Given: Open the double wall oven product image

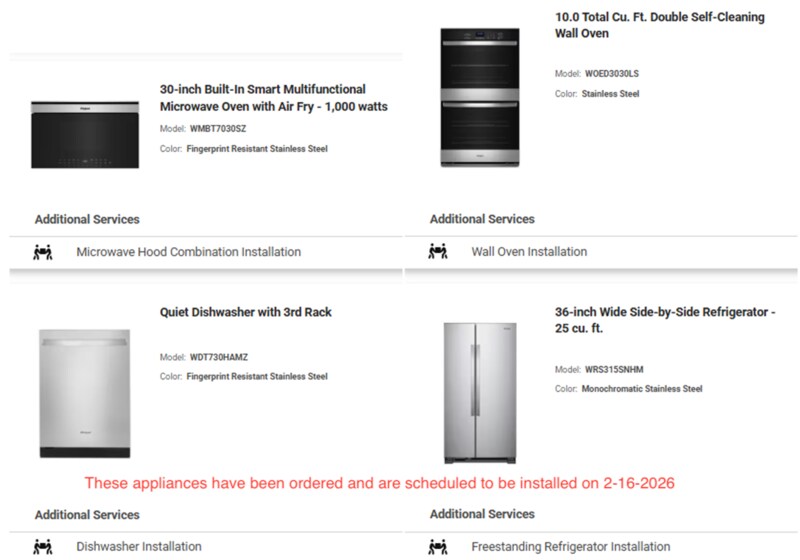Looking at the screenshot, I should (481, 96).
